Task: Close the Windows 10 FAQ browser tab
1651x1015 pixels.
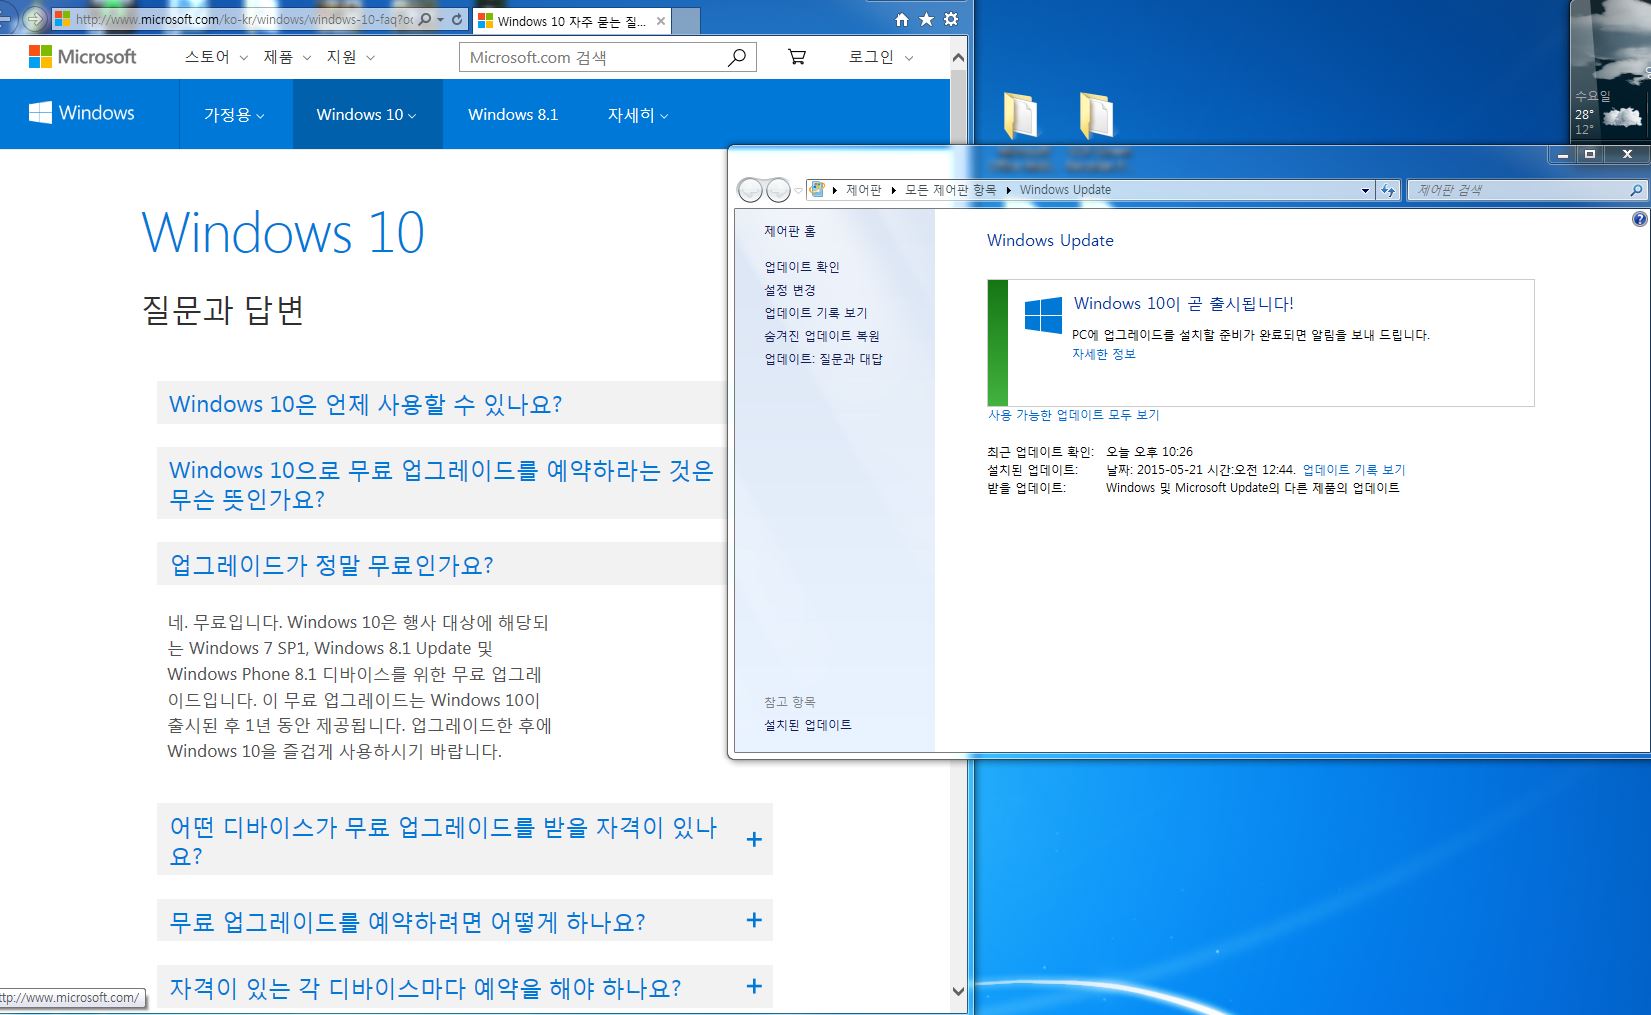Action: point(661,21)
